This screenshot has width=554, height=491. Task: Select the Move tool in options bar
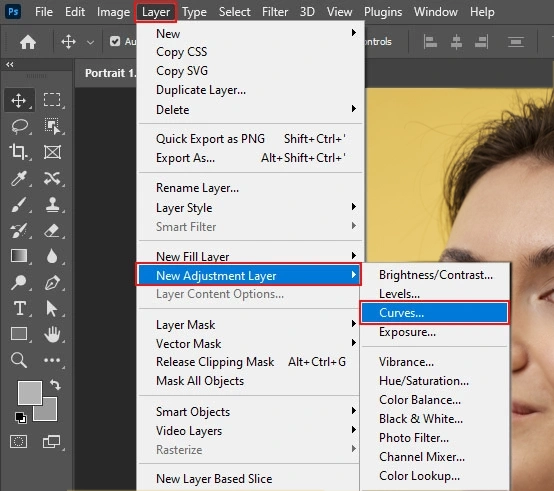(x=68, y=42)
